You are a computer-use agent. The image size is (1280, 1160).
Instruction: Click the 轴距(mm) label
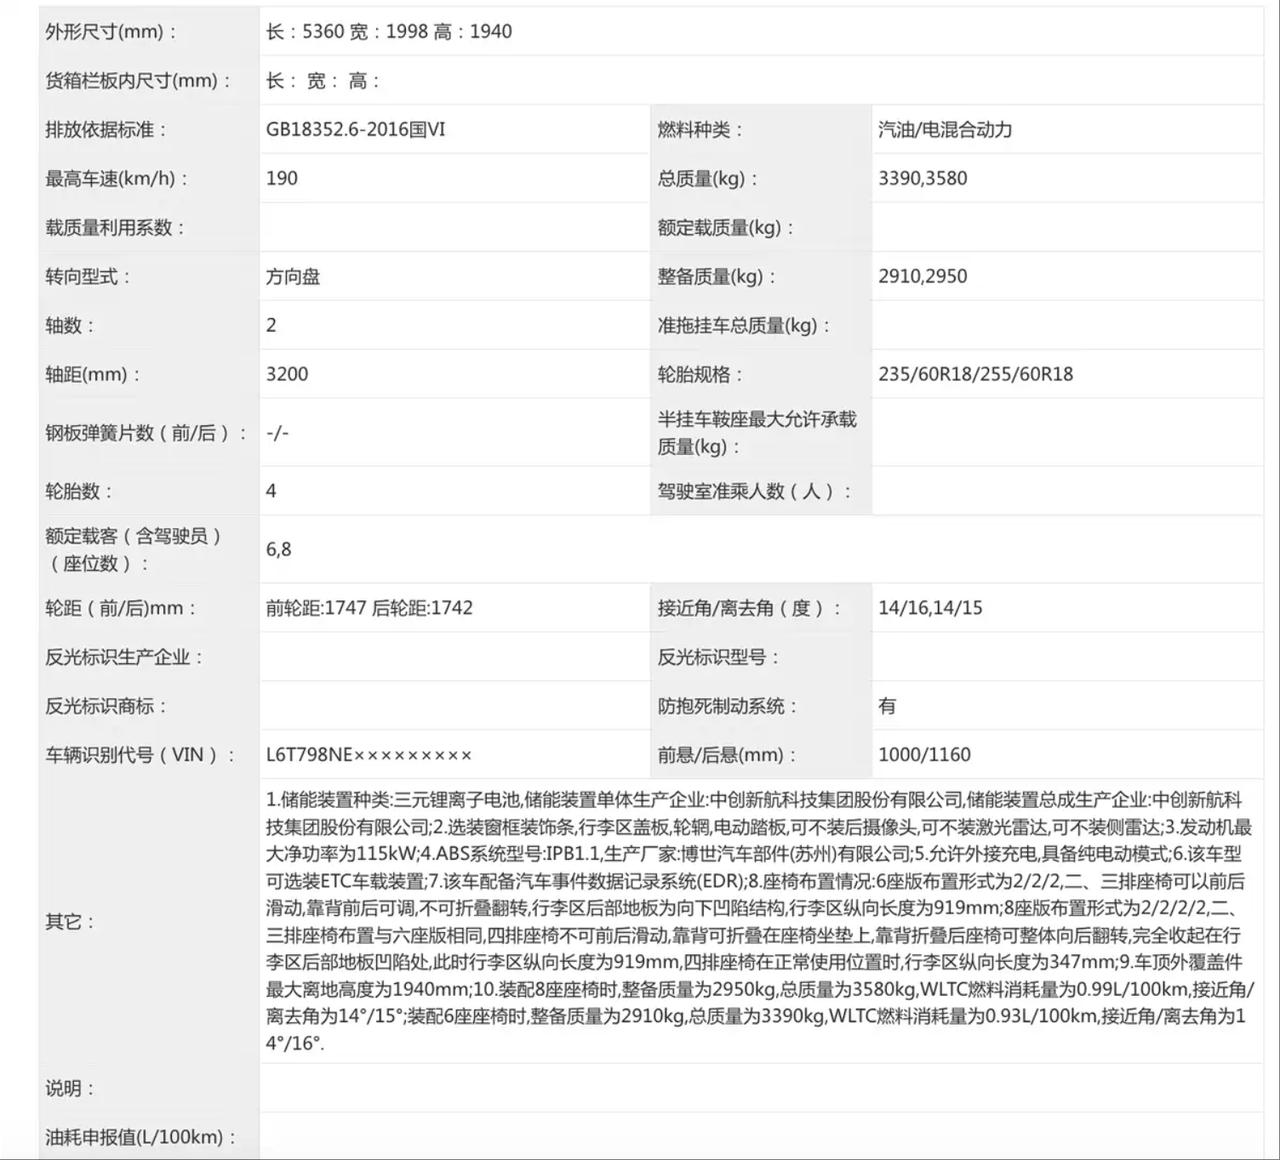(93, 375)
